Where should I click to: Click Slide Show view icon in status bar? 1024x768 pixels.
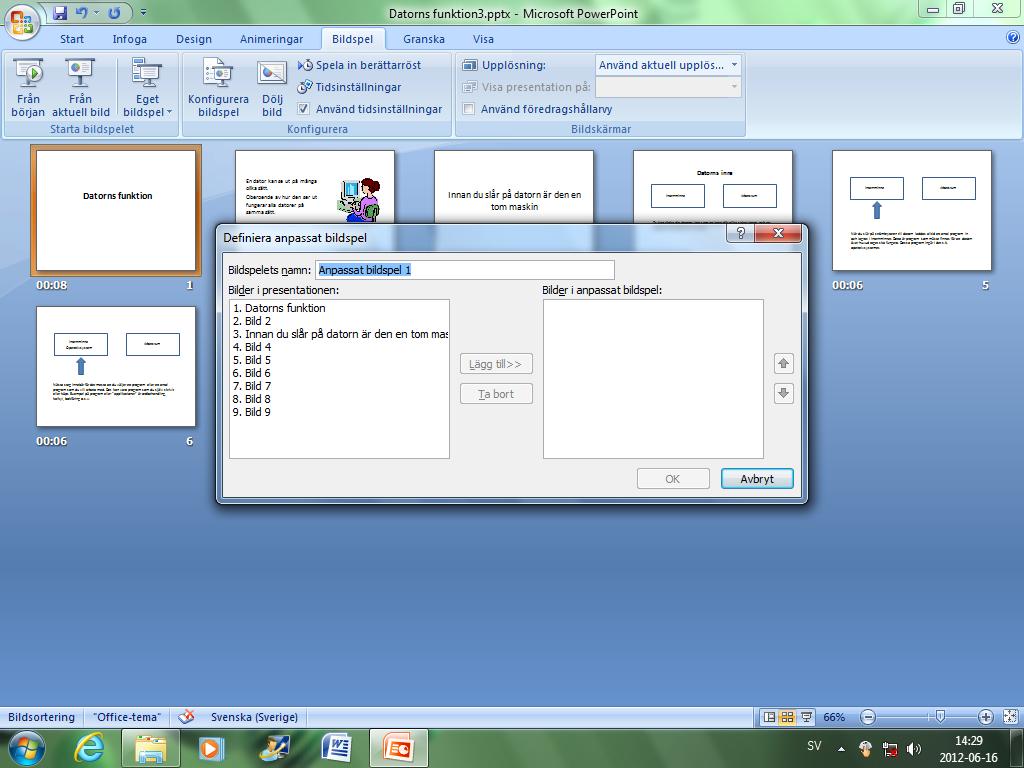click(807, 717)
